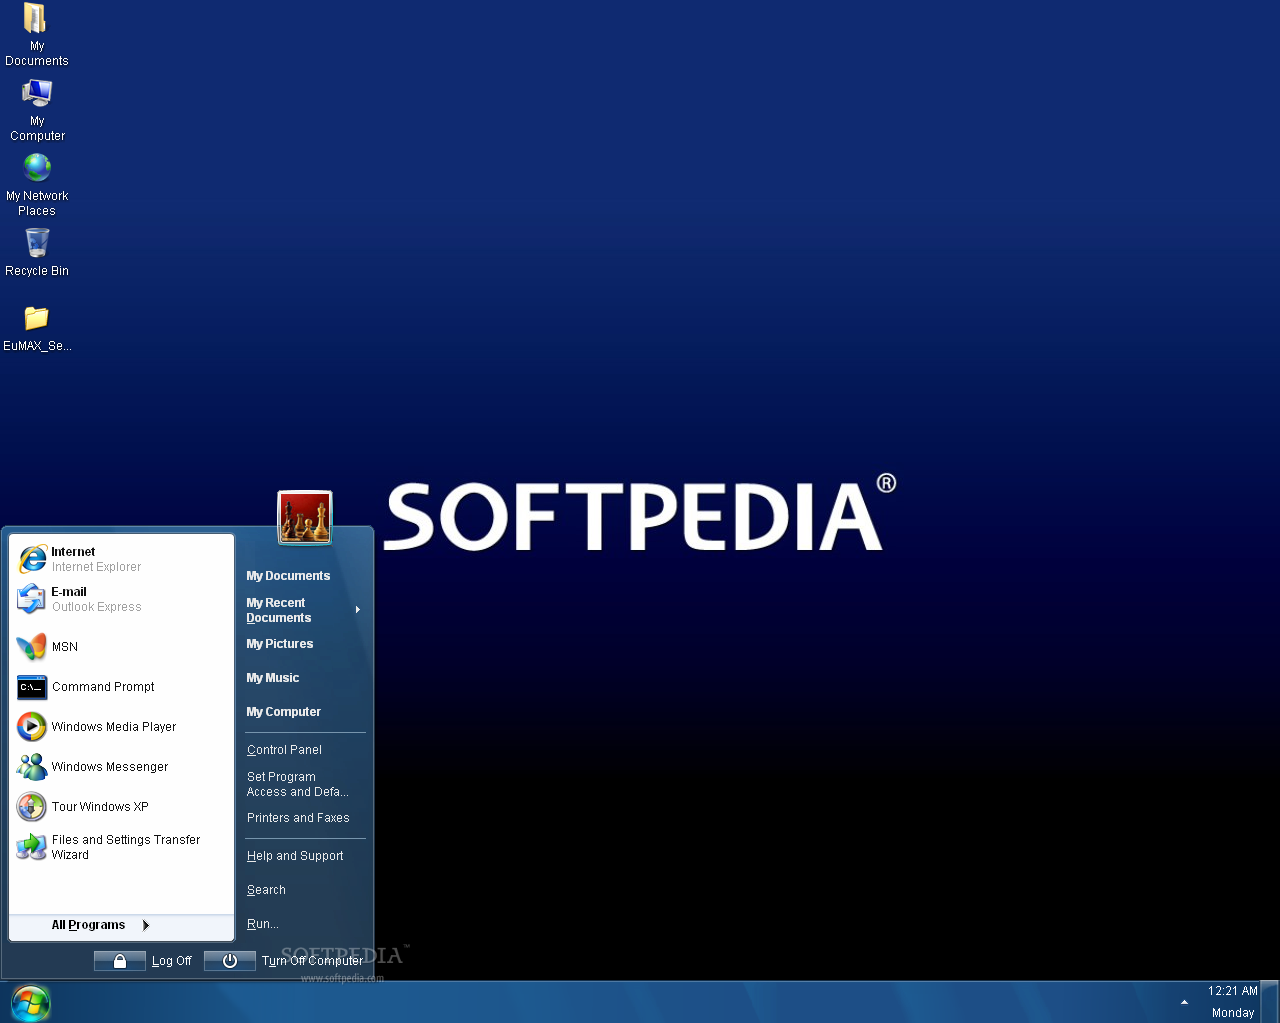Click the Start orb on taskbar
1280x1023 pixels.
click(30, 1003)
